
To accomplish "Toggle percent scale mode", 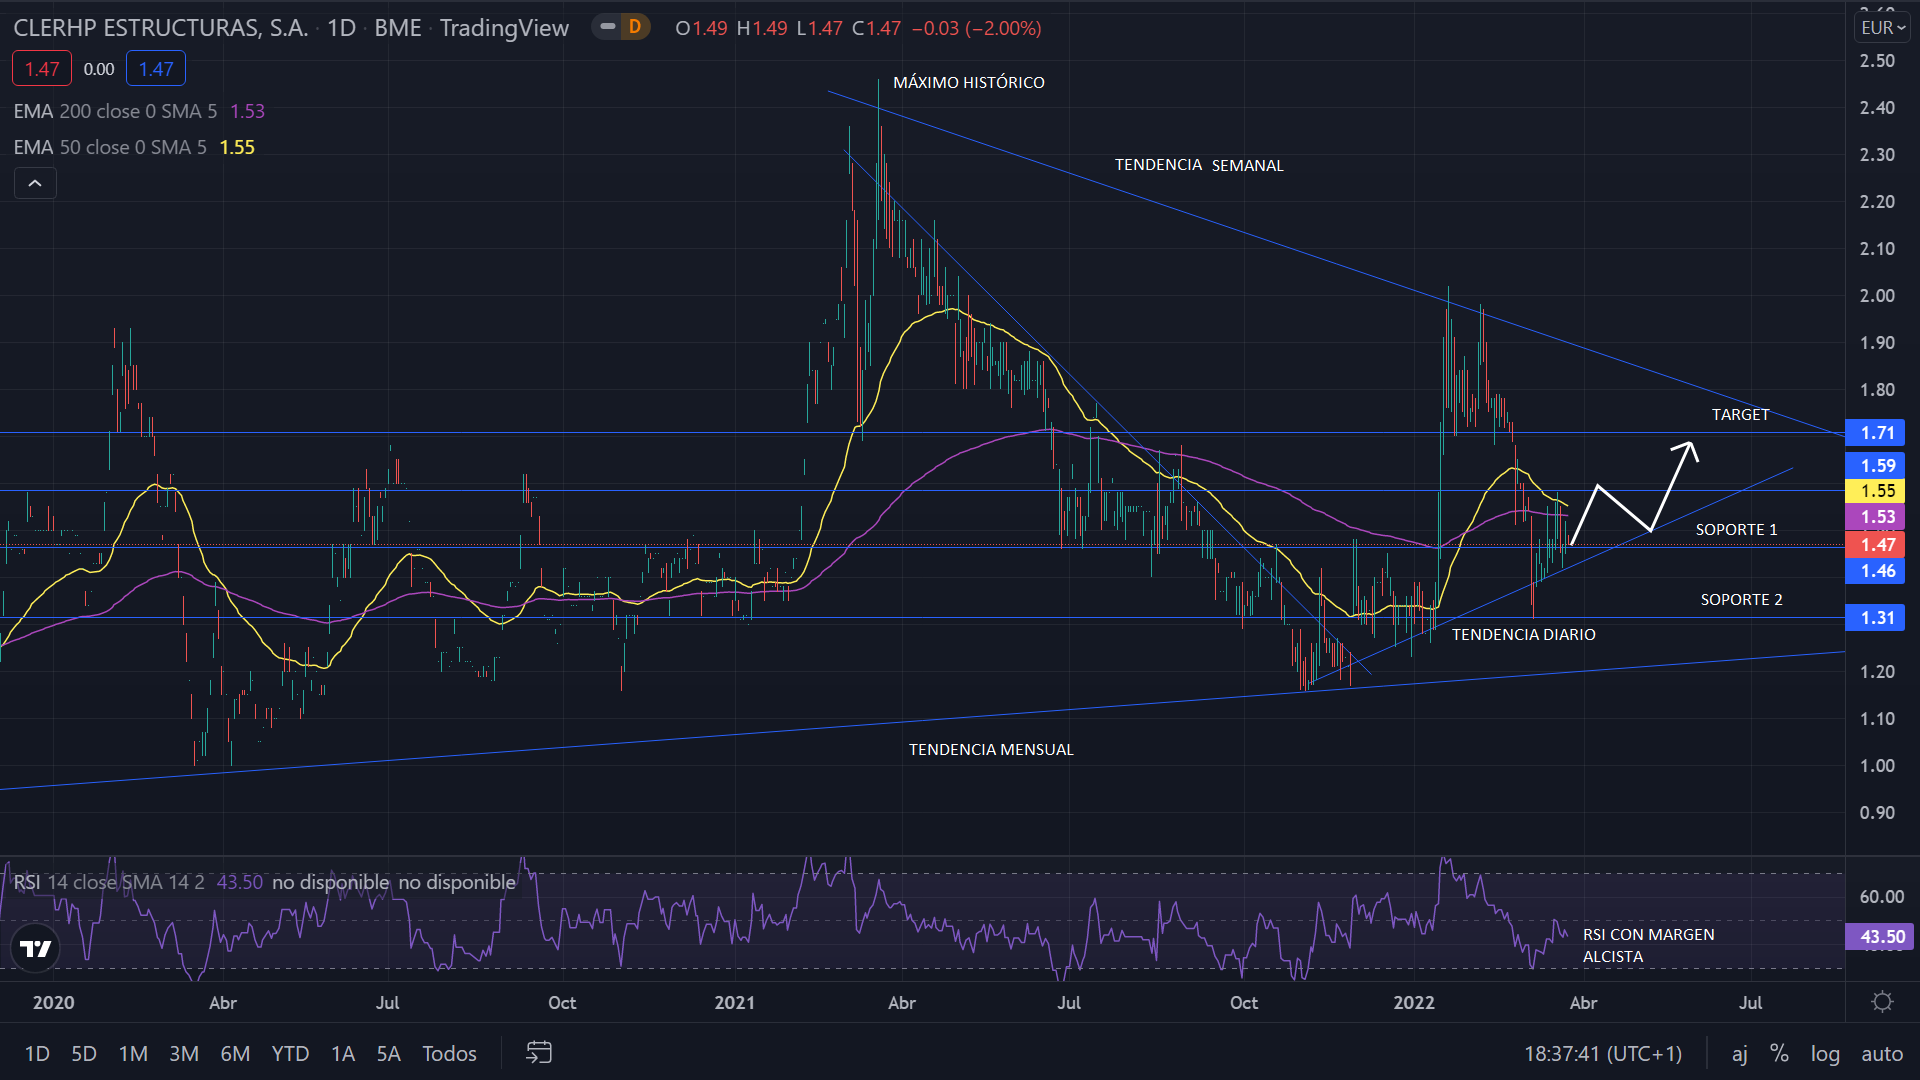I will pos(1779,1053).
